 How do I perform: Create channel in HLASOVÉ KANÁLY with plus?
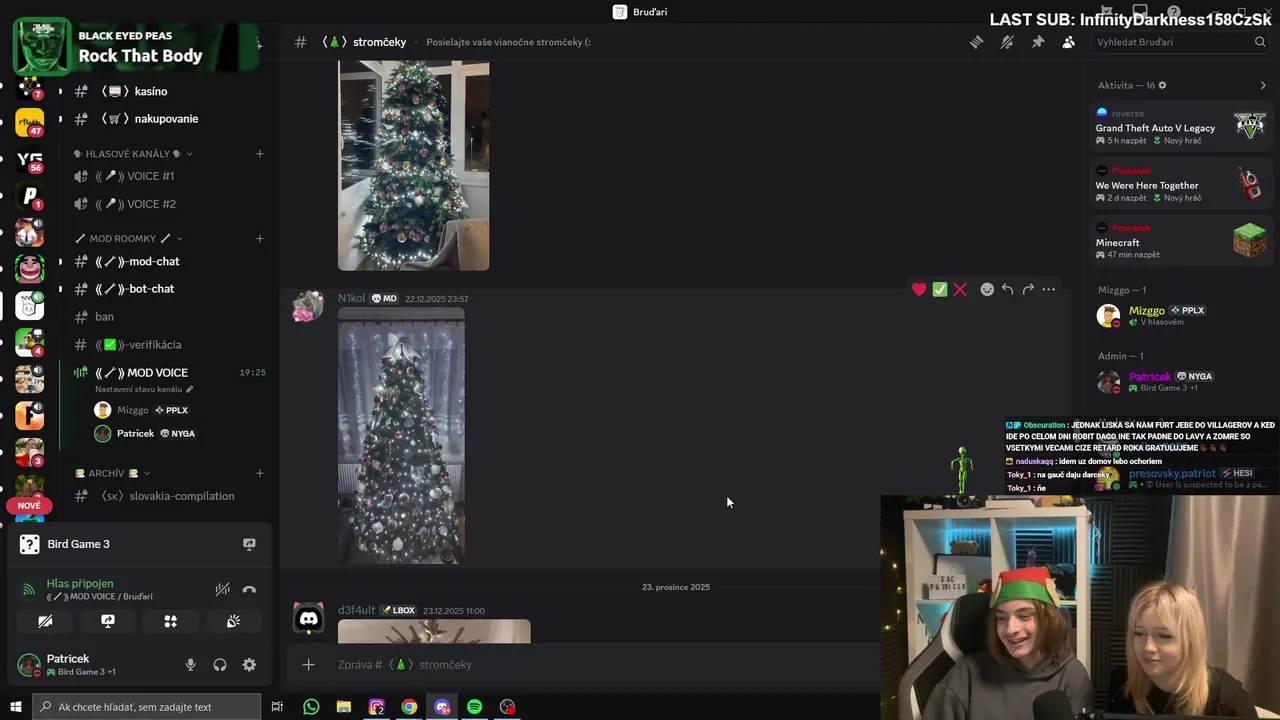click(x=259, y=154)
